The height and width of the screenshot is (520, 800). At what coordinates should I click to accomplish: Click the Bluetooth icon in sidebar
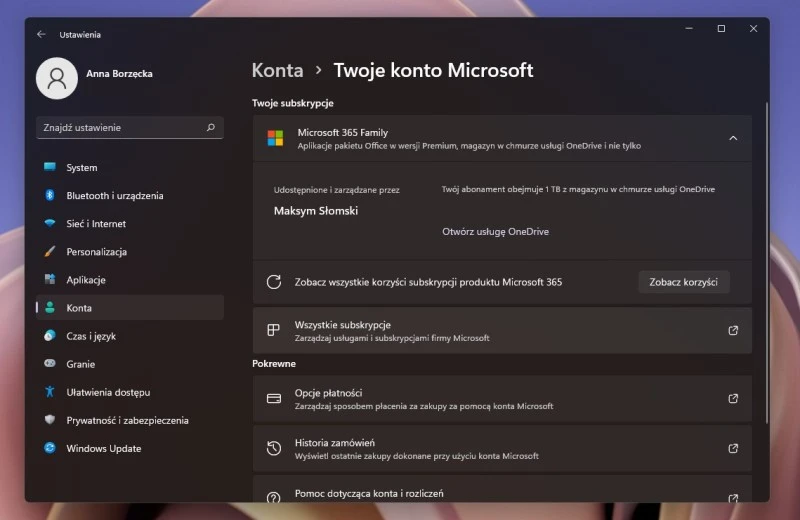pyautogui.click(x=49, y=195)
